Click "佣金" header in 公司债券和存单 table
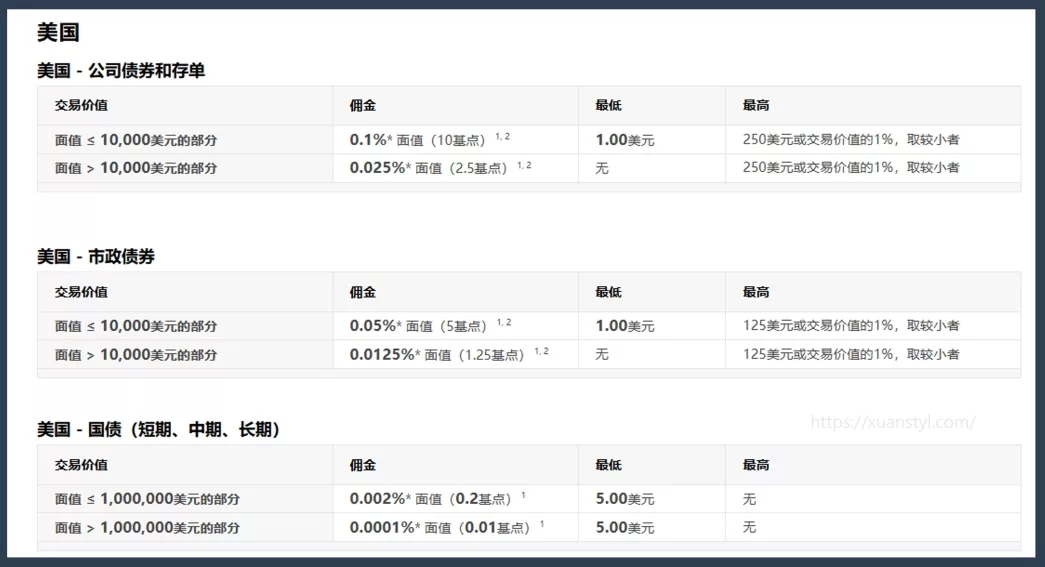Viewport: 1045px width, 567px height. click(x=363, y=105)
